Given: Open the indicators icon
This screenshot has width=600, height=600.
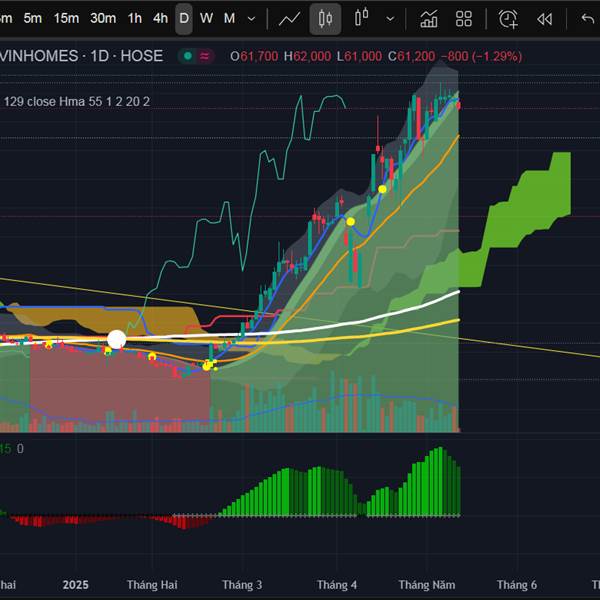Looking at the screenshot, I should (429, 18).
